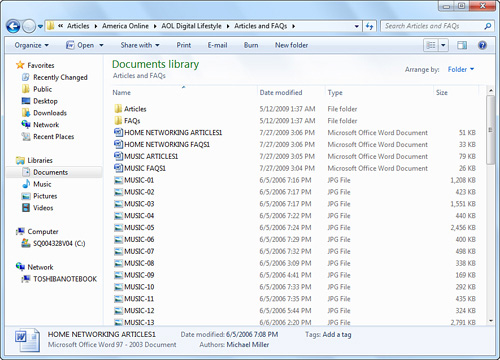Image resolution: width=500 pixels, height=360 pixels.
Task: Open the view options dropdown arrow
Action: pos(443,45)
